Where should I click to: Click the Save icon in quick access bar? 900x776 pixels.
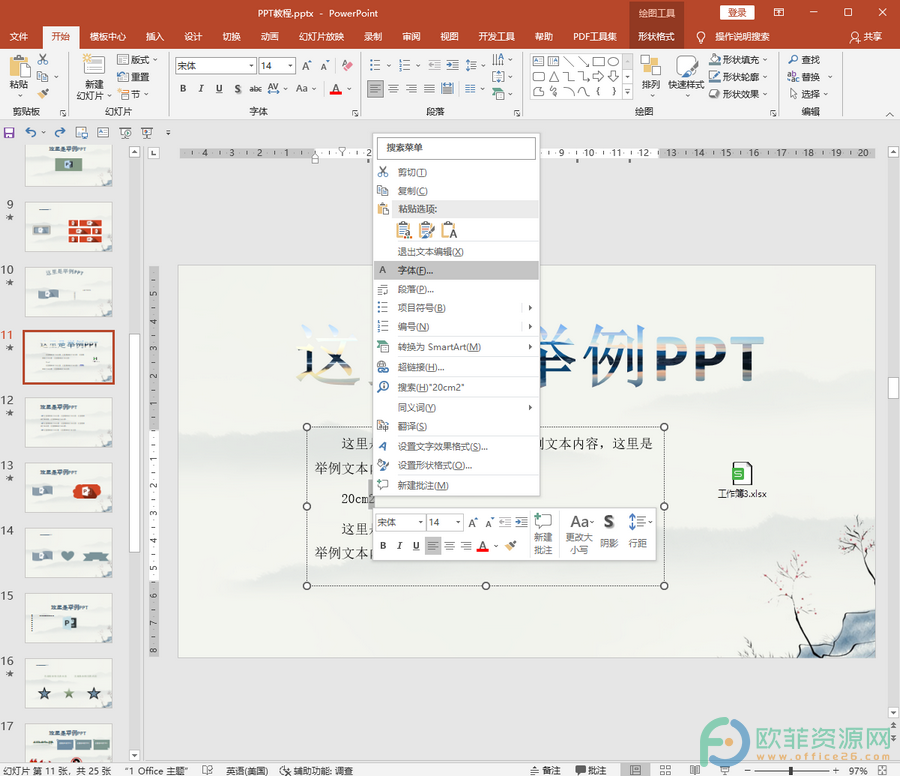click(x=9, y=133)
